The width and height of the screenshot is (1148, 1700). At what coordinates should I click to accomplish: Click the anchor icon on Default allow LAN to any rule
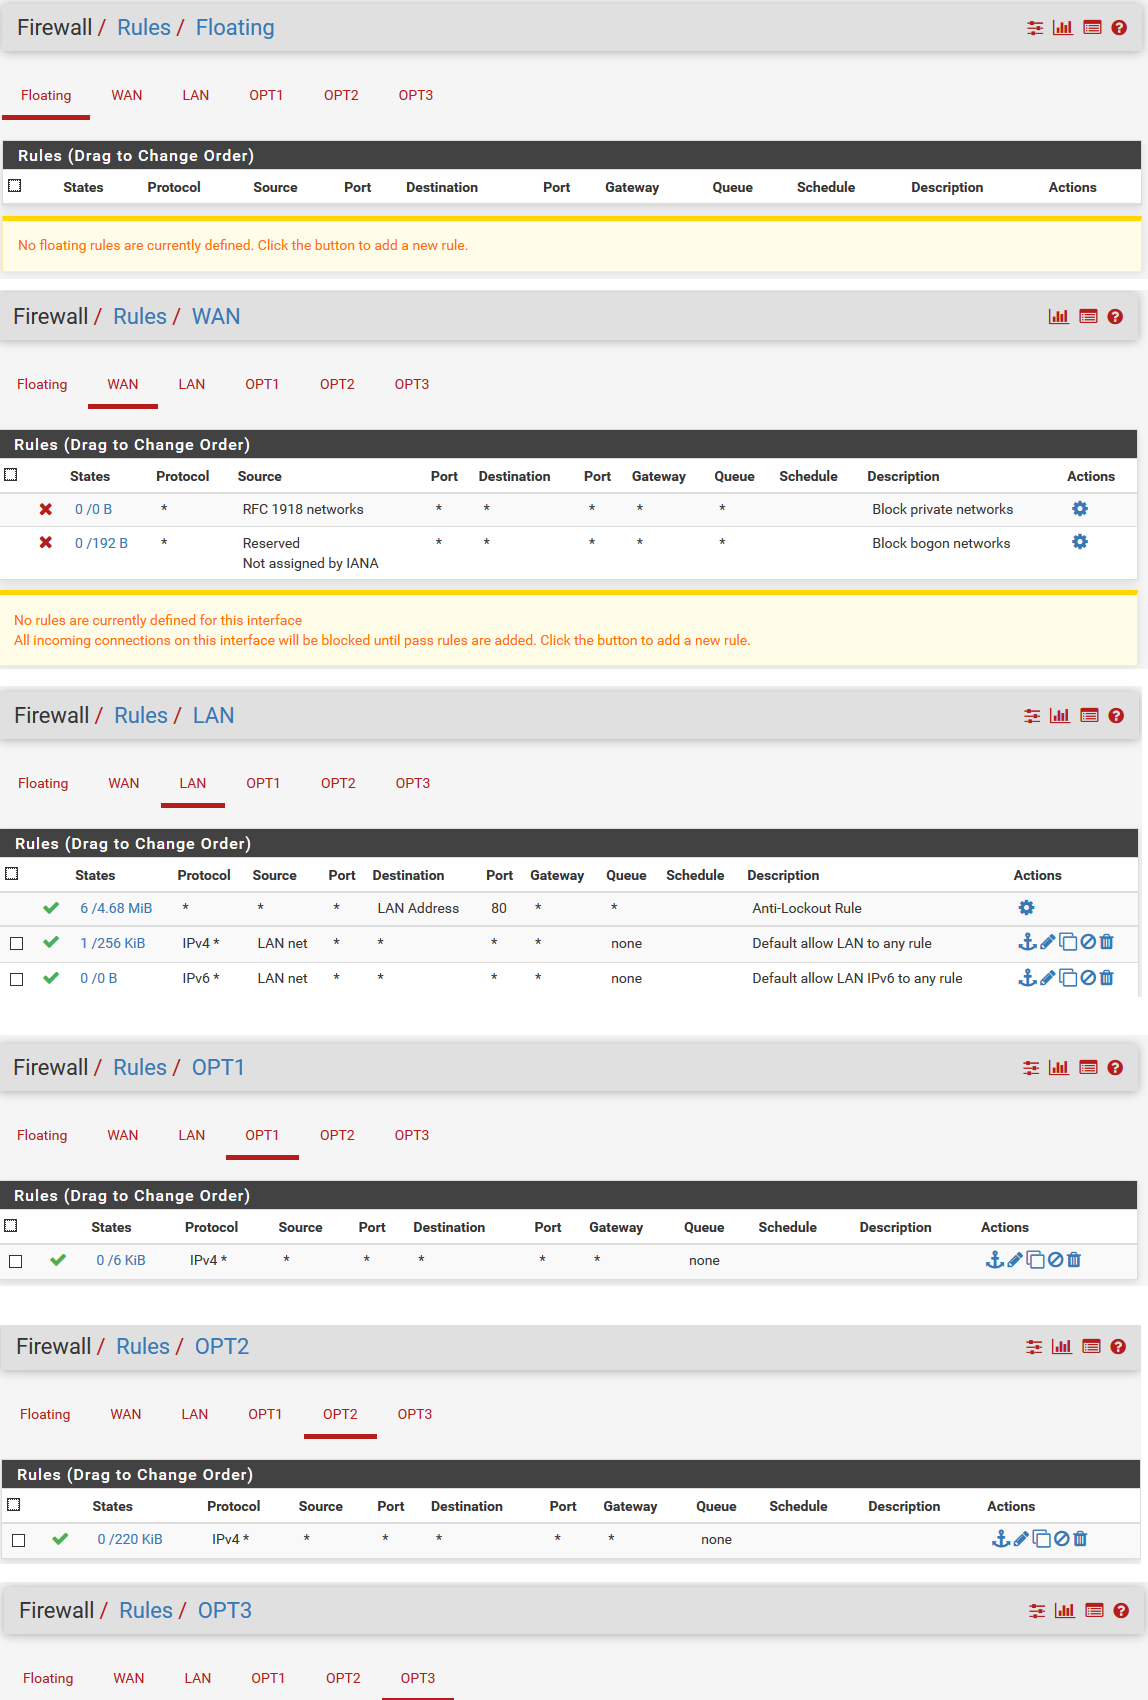click(1027, 942)
